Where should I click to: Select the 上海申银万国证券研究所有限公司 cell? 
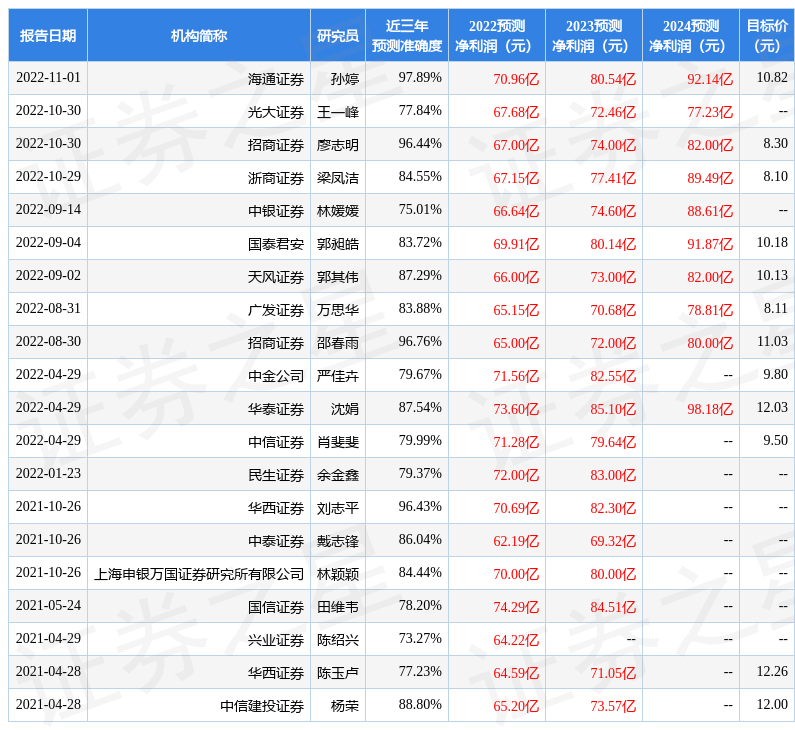[199, 574]
